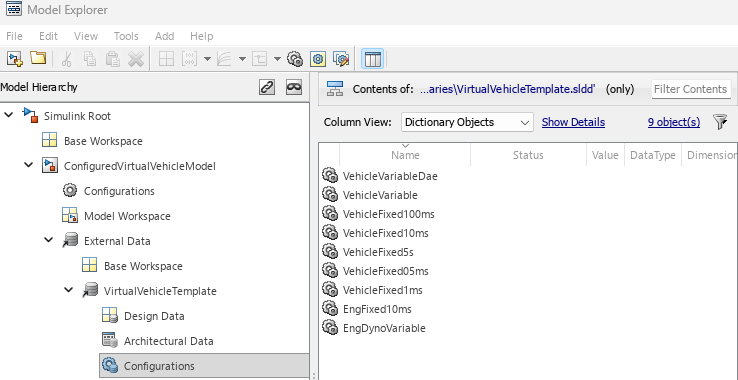Open the Help menu
The image size is (738, 380).
pos(202,36)
